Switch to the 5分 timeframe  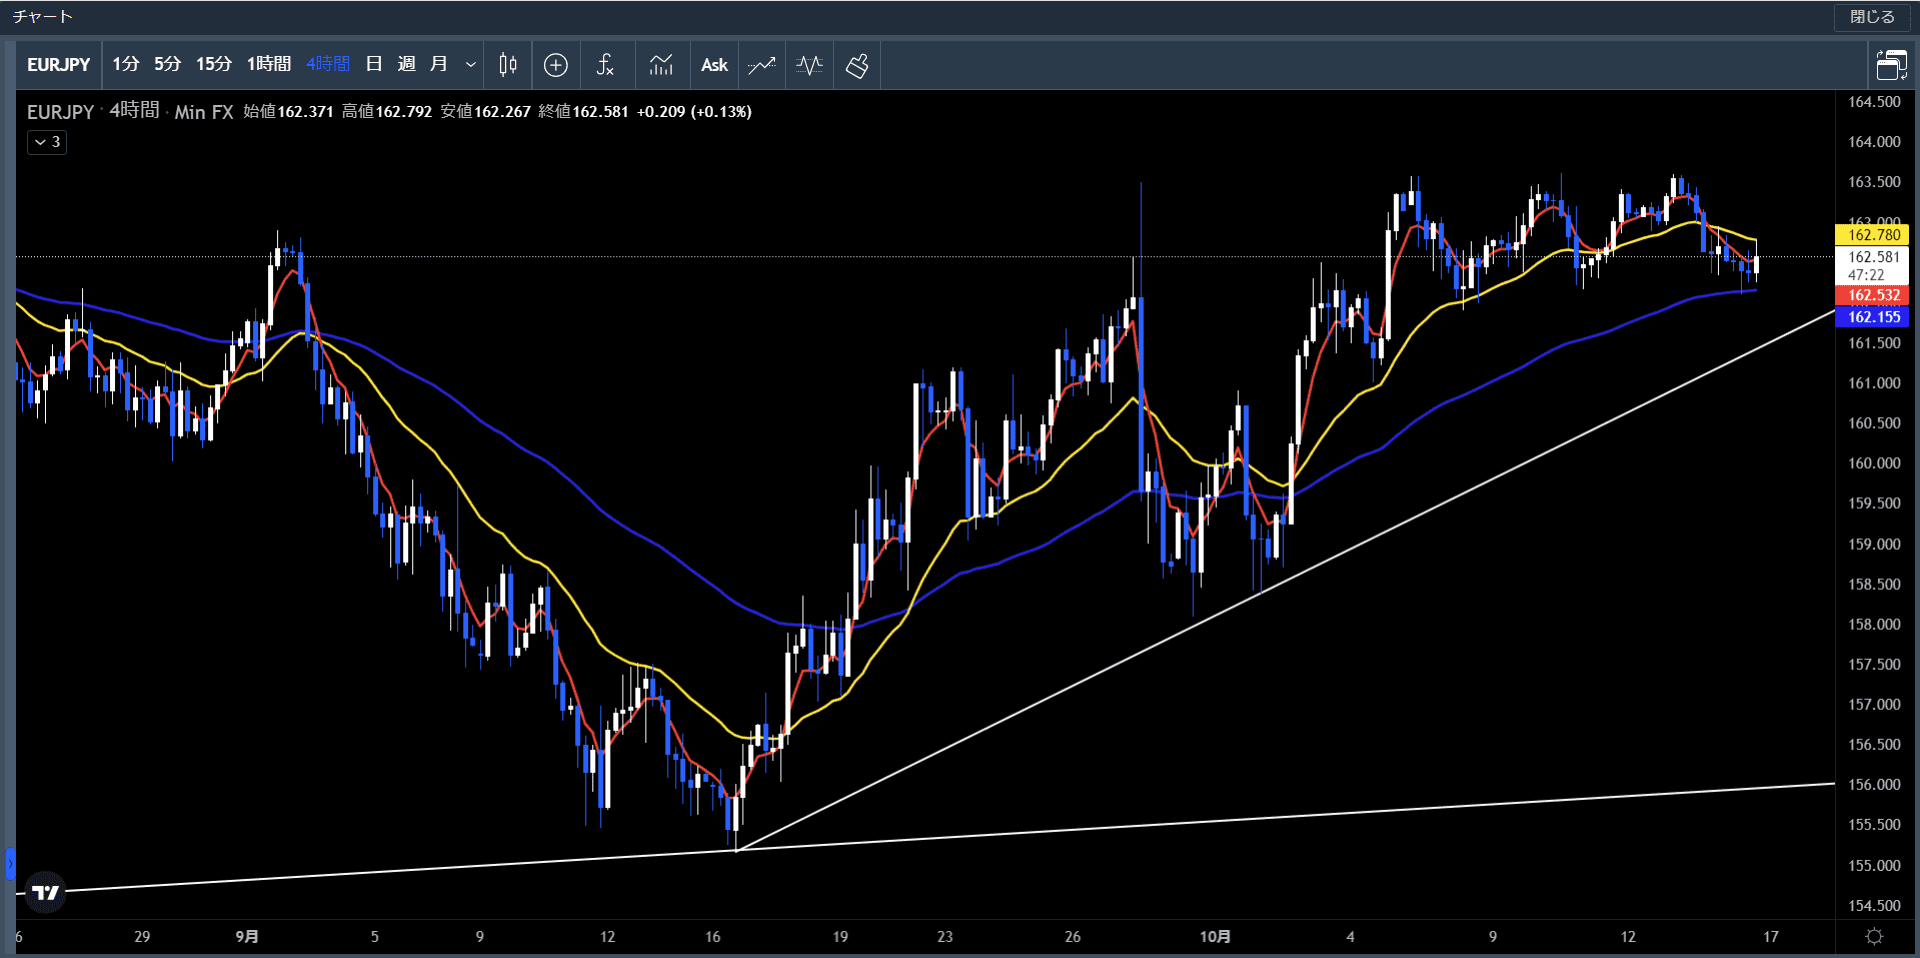pyautogui.click(x=167, y=65)
